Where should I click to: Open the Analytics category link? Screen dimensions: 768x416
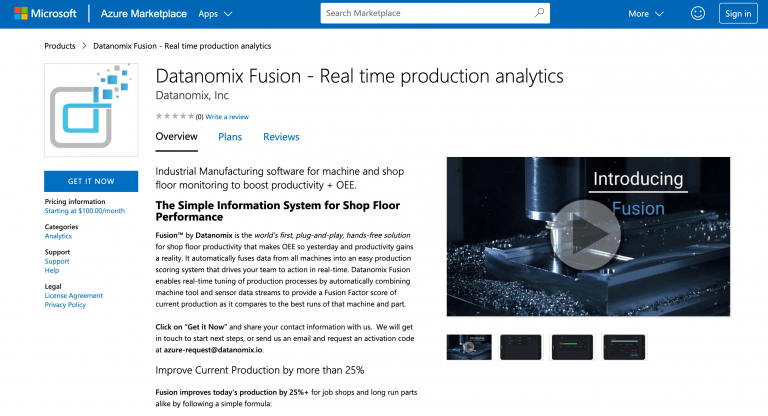(x=58, y=236)
